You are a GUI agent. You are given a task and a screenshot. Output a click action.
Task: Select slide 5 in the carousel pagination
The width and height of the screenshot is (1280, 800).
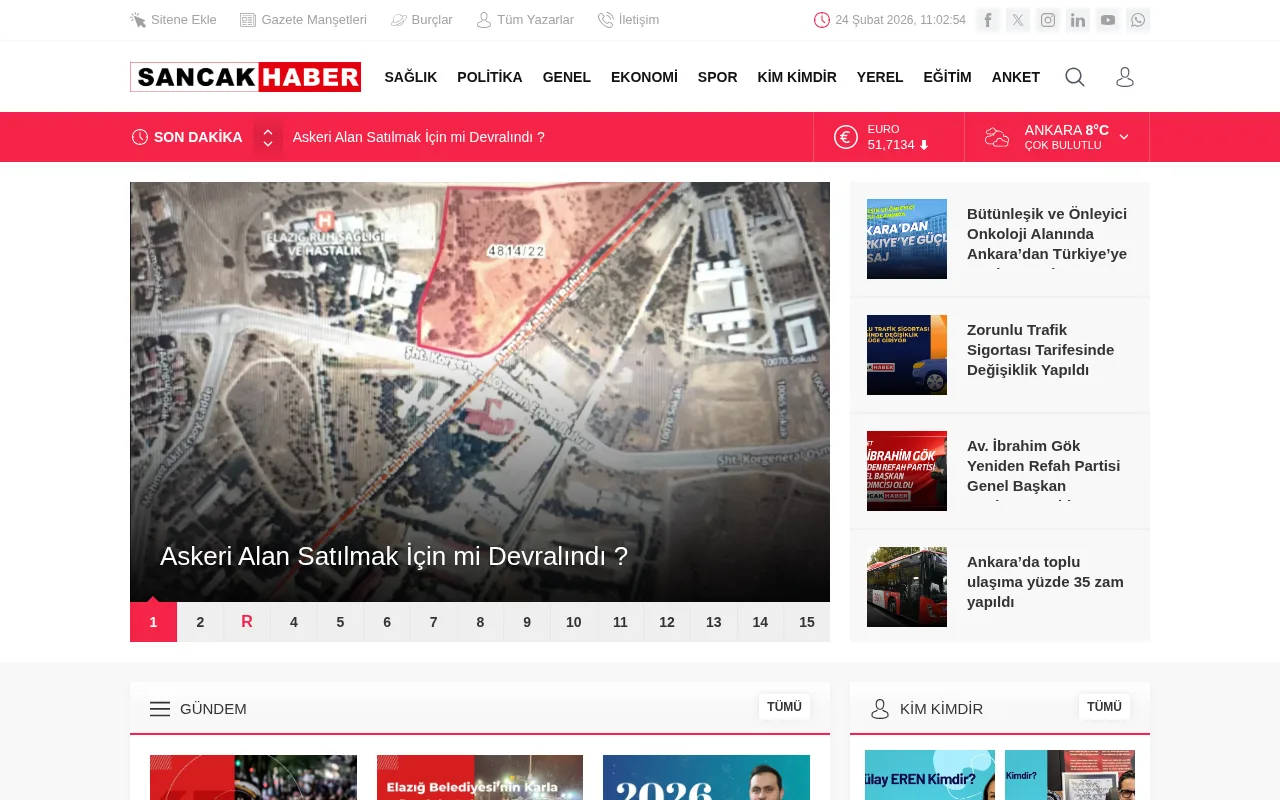tap(340, 622)
